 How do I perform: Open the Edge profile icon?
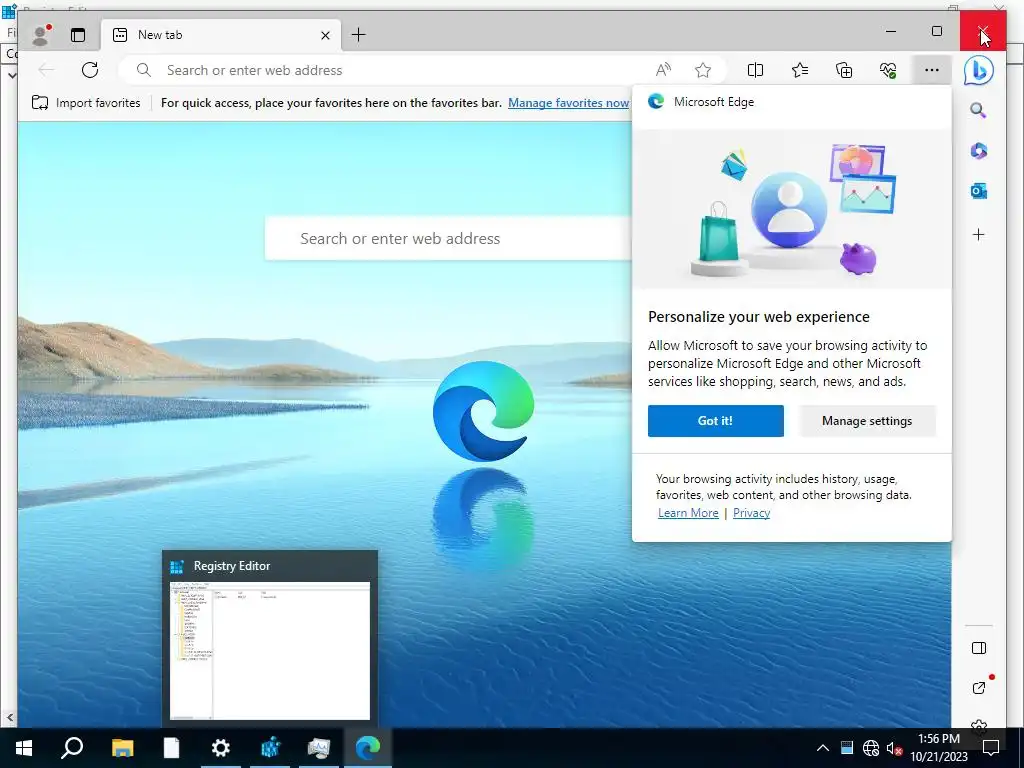click(41, 35)
